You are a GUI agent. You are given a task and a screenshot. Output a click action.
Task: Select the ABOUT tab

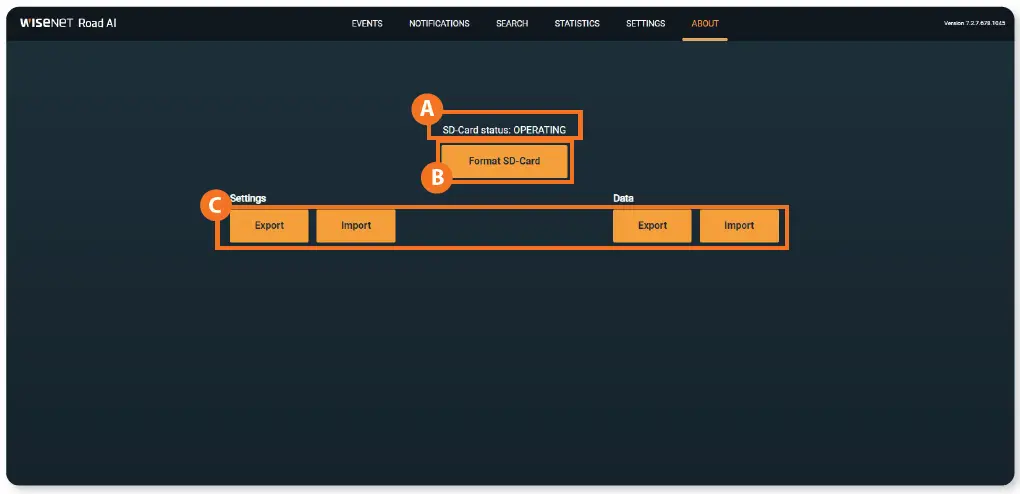click(x=705, y=23)
